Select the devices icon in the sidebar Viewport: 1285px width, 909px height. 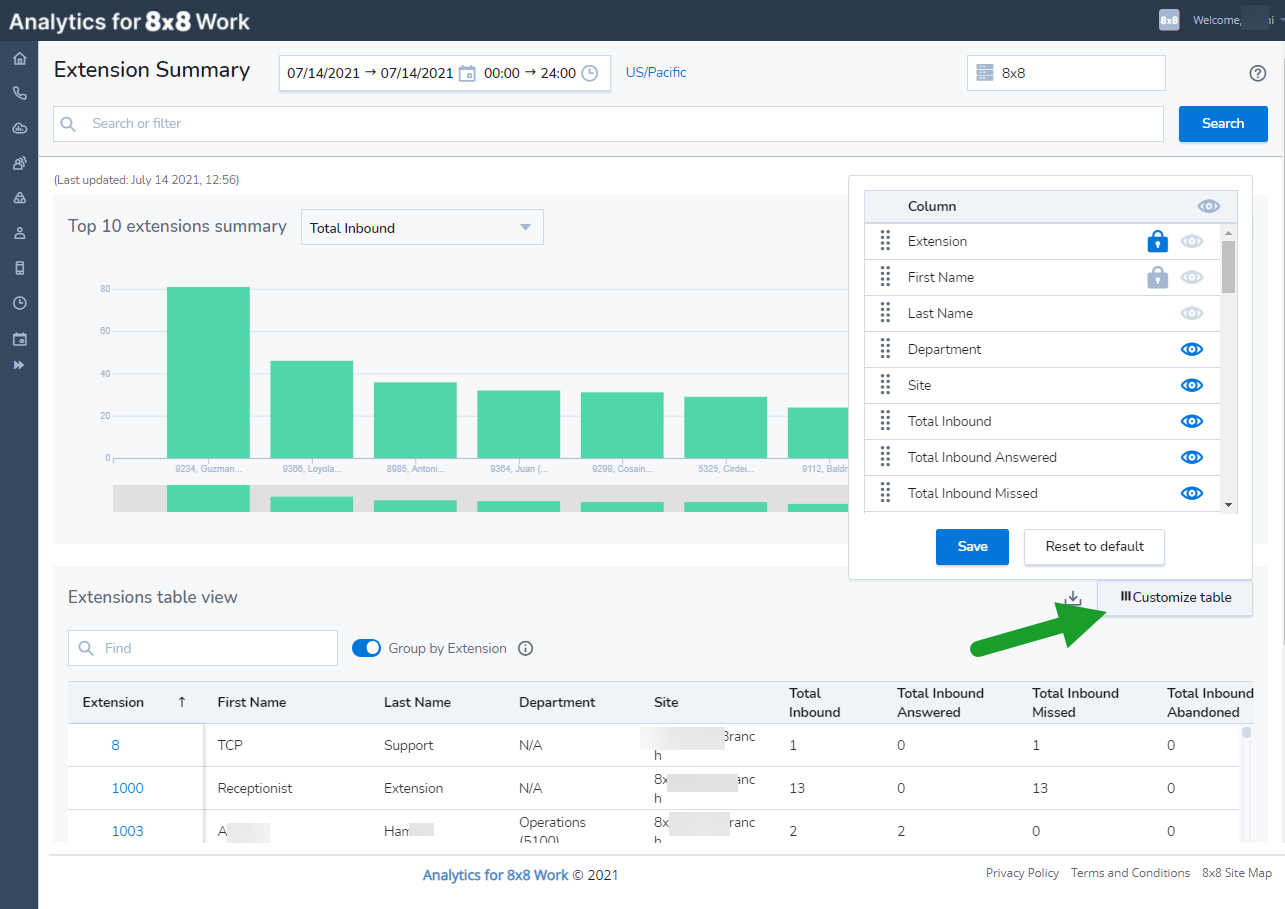19,267
